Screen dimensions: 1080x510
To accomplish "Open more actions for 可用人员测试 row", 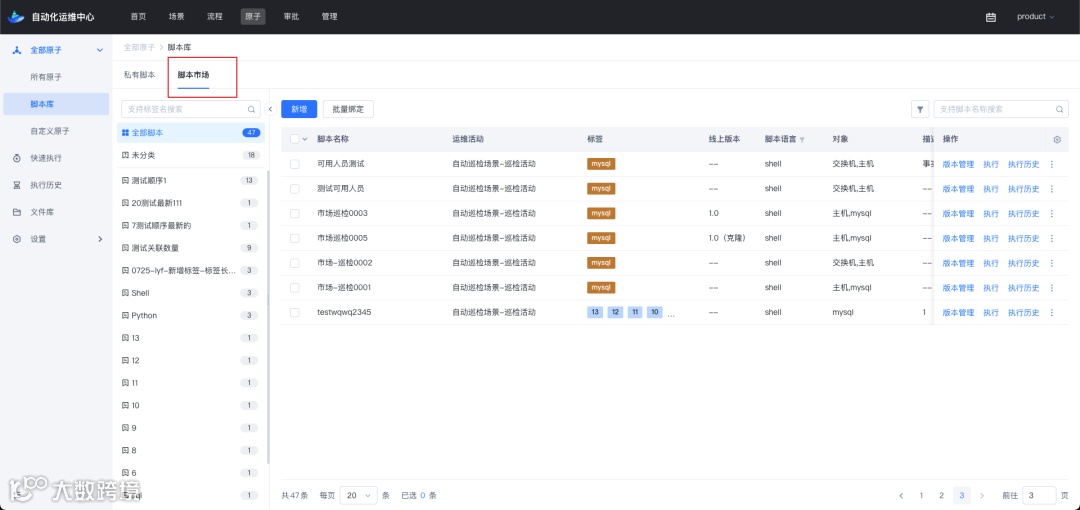I will tap(1052, 164).
